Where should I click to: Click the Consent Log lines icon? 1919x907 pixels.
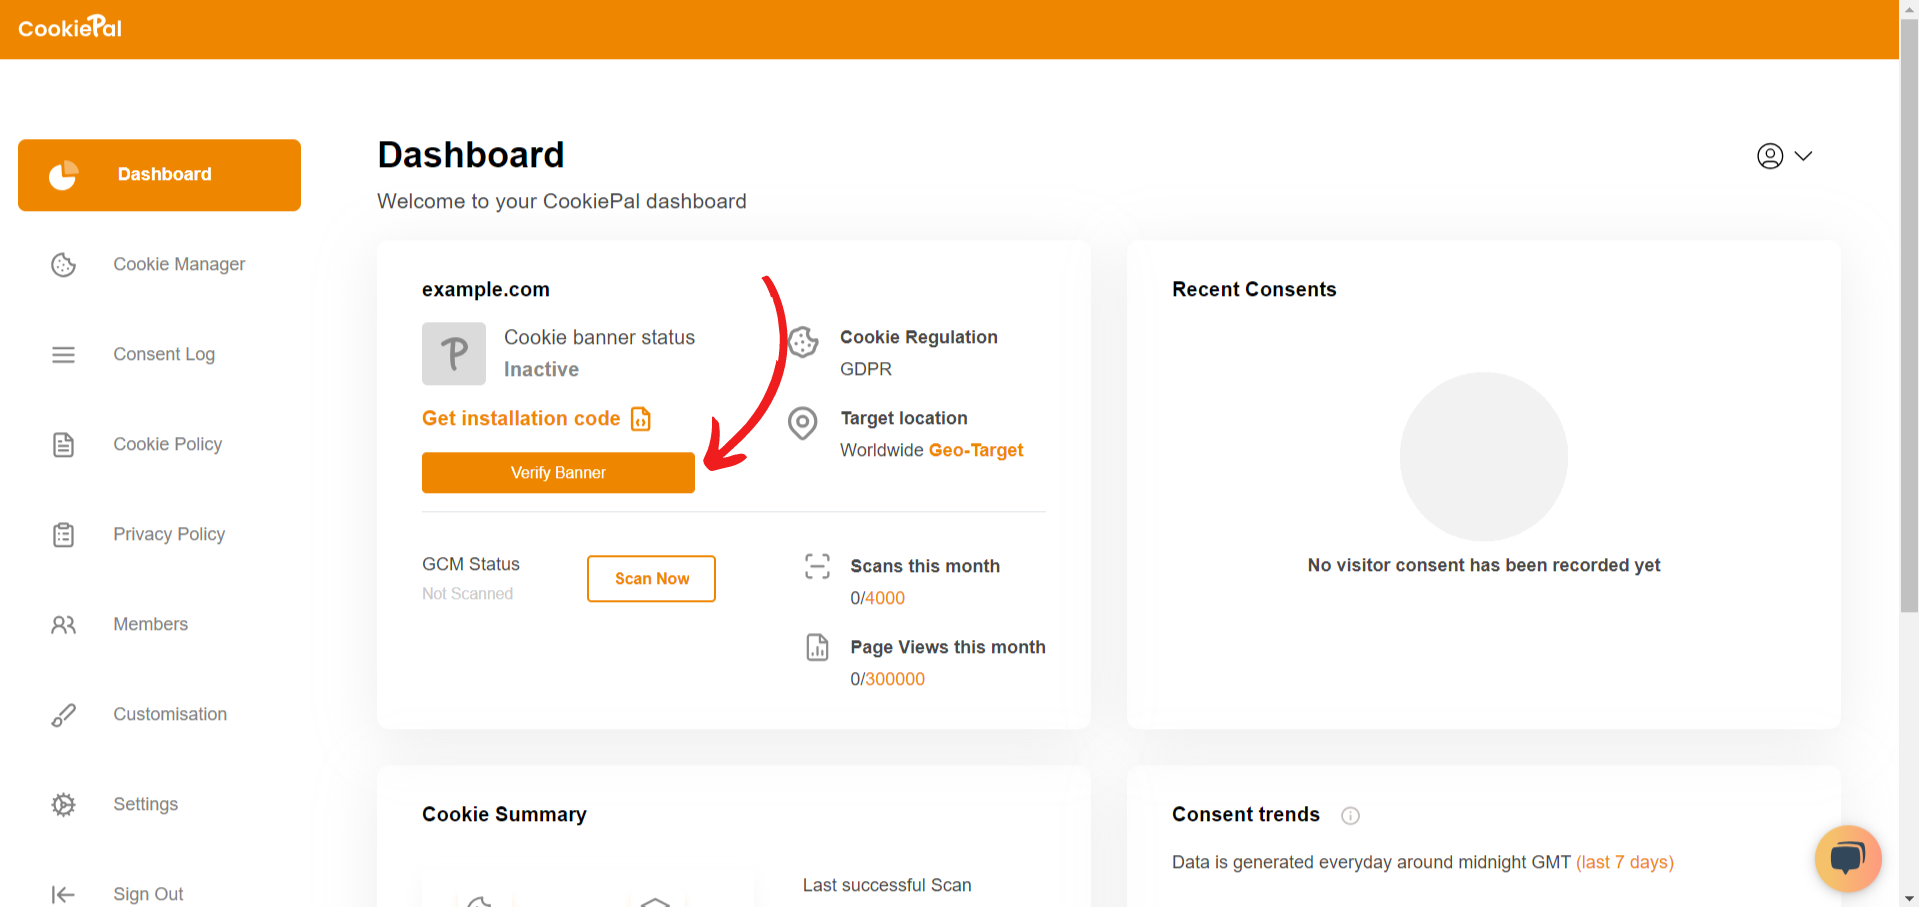click(x=63, y=354)
